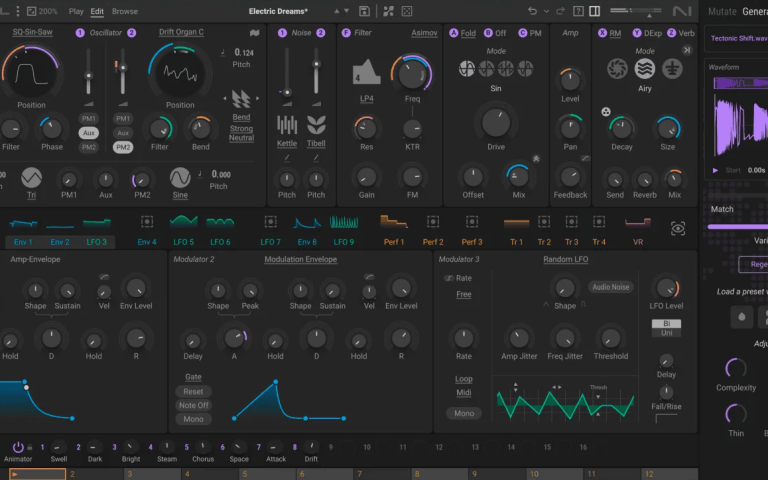Screen dimensions: 768x480
Task: Click the Swell macro knob
Action: point(58,447)
